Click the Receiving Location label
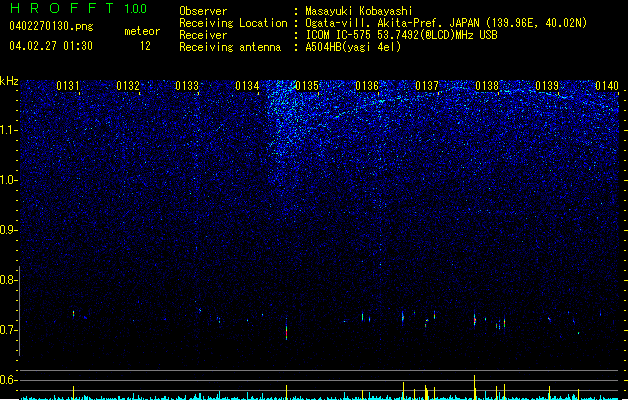The width and height of the screenshot is (629, 400). (x=233, y=23)
